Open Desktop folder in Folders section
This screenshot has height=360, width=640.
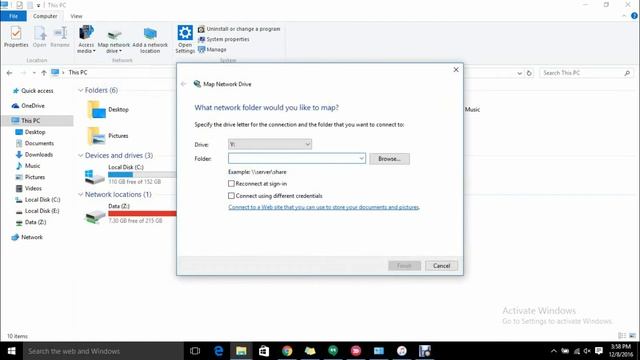pos(108,109)
